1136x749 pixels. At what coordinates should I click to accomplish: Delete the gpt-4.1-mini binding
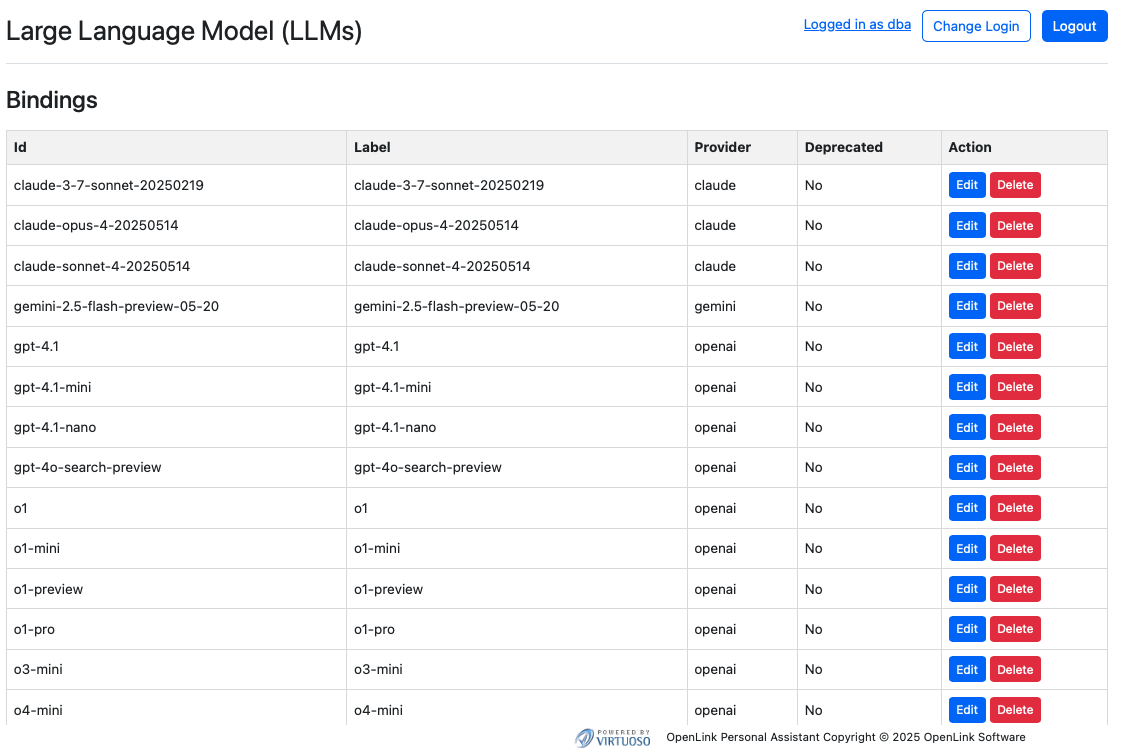pos(1015,387)
